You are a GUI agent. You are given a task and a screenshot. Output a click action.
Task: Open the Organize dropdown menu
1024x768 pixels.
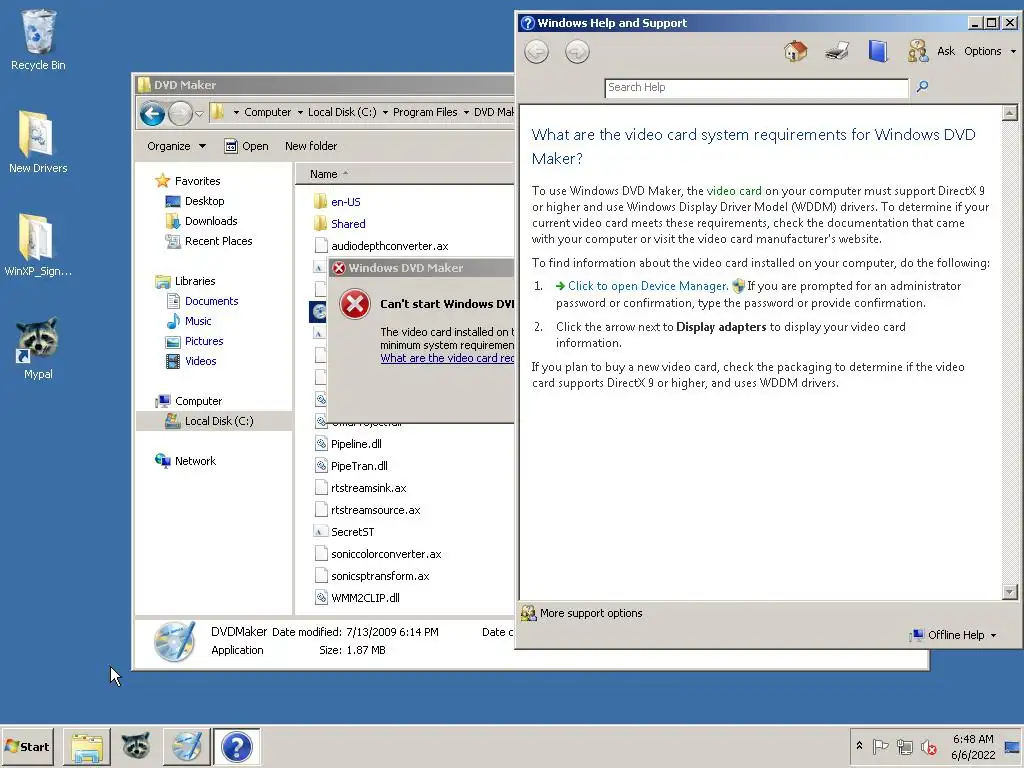176,146
